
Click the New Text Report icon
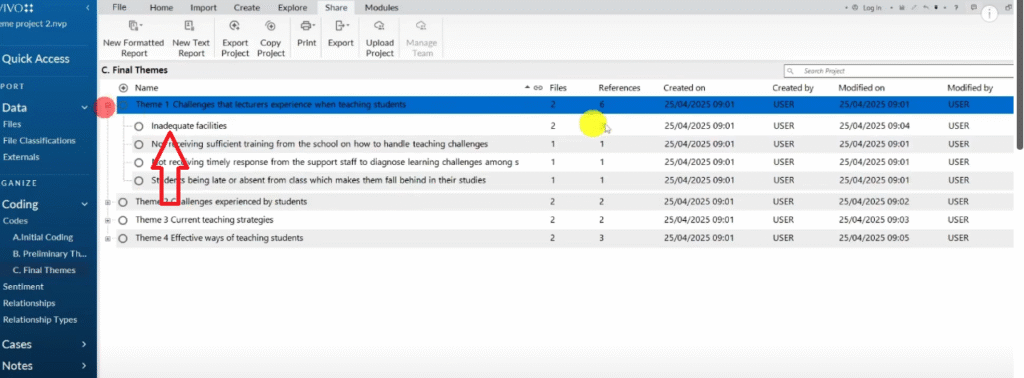coord(190,26)
